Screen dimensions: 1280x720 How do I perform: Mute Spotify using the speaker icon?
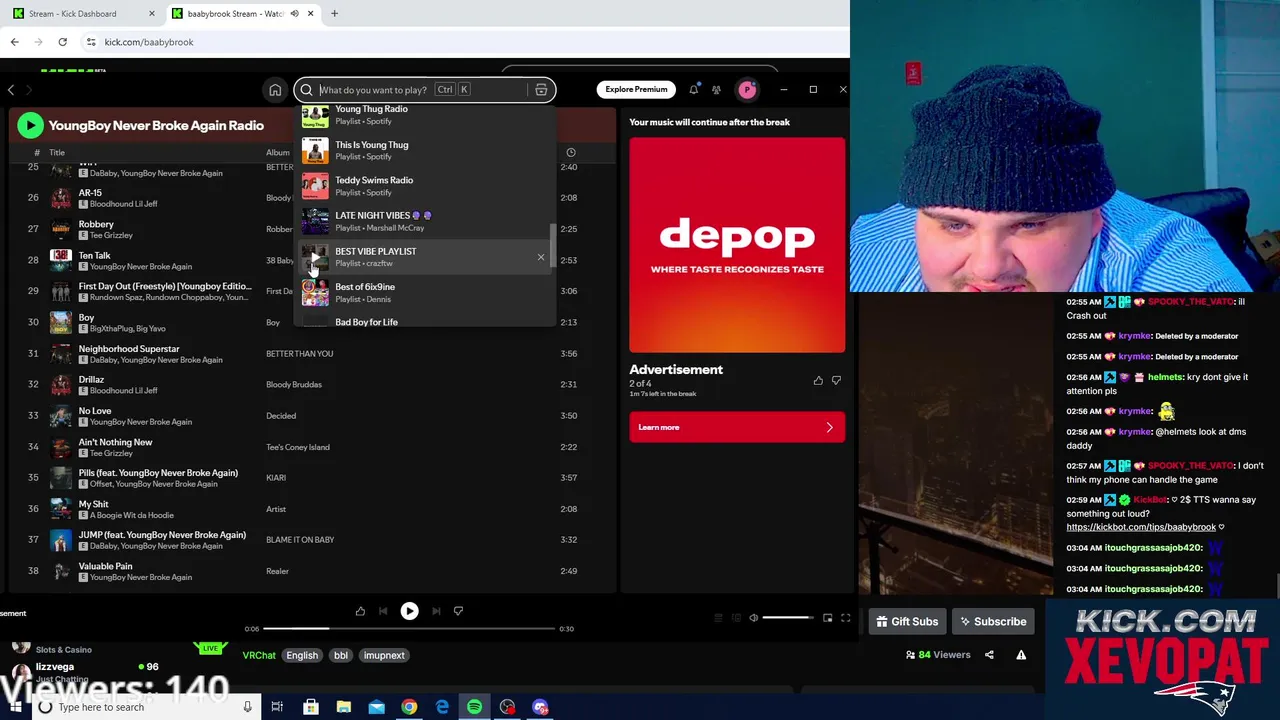coord(753,618)
